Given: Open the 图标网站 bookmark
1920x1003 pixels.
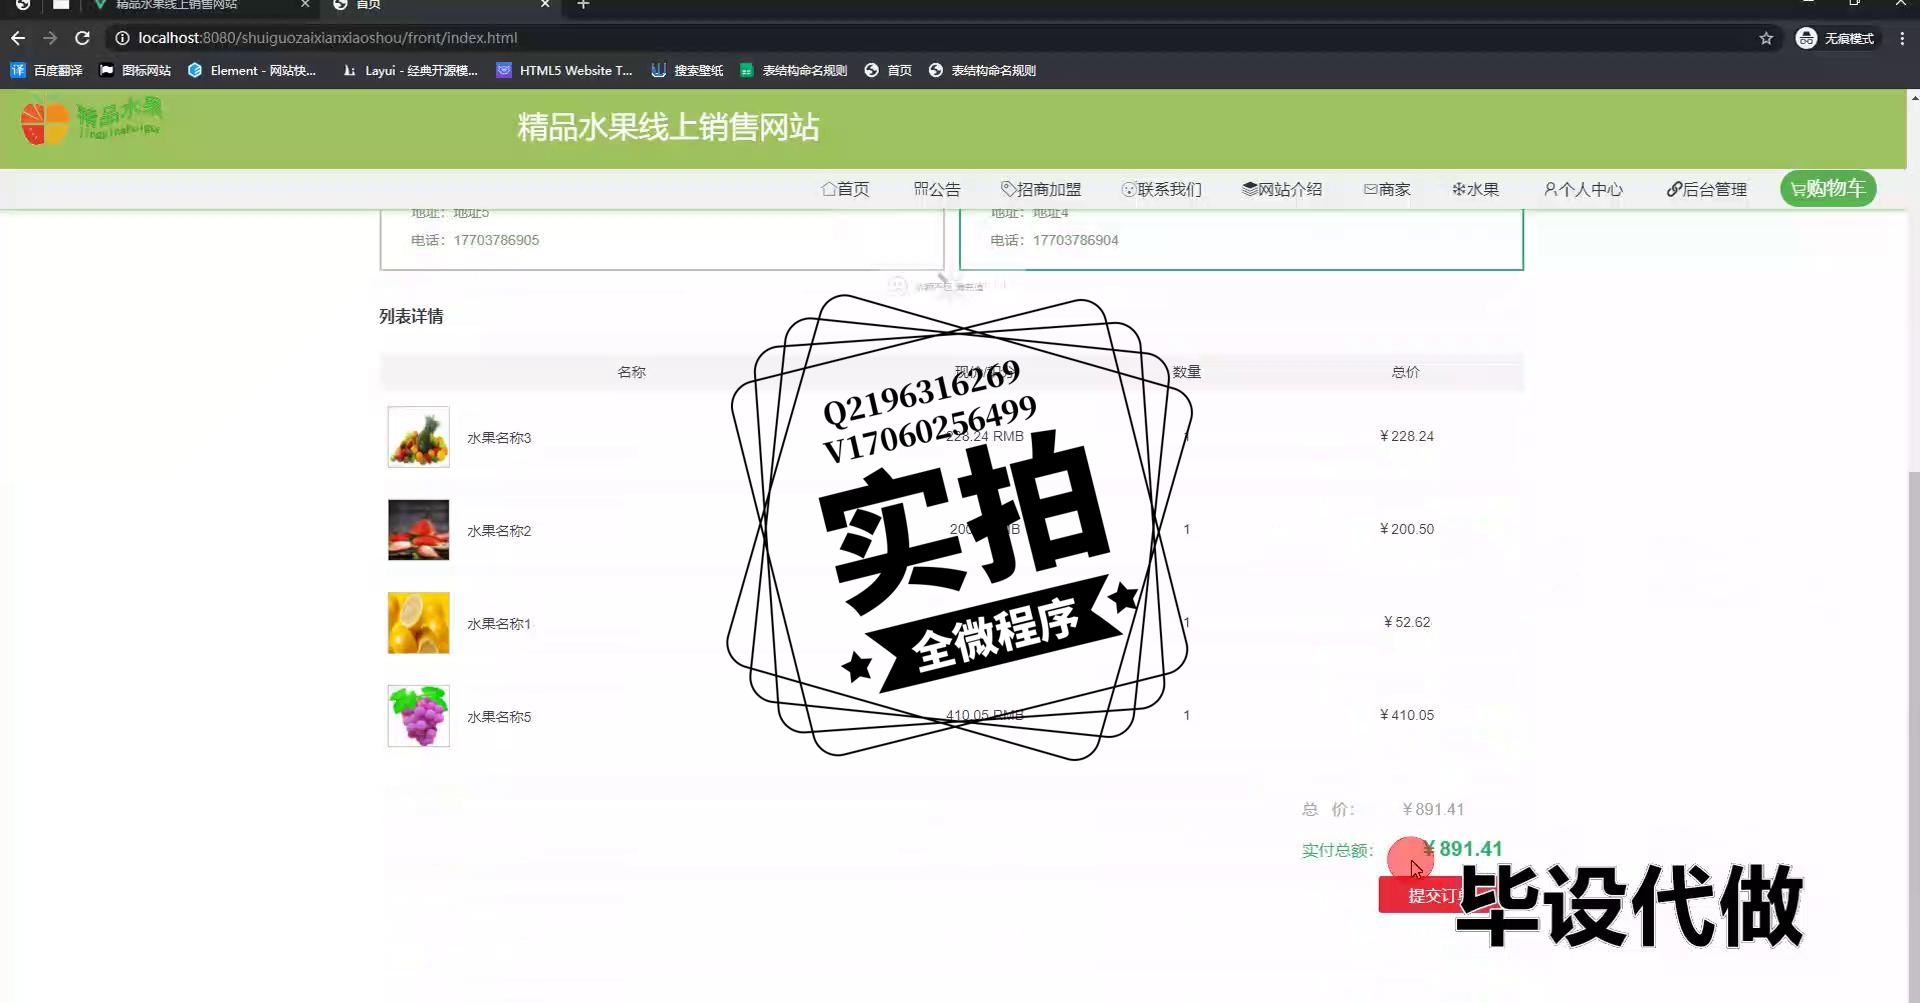Looking at the screenshot, I should pyautogui.click(x=136, y=70).
